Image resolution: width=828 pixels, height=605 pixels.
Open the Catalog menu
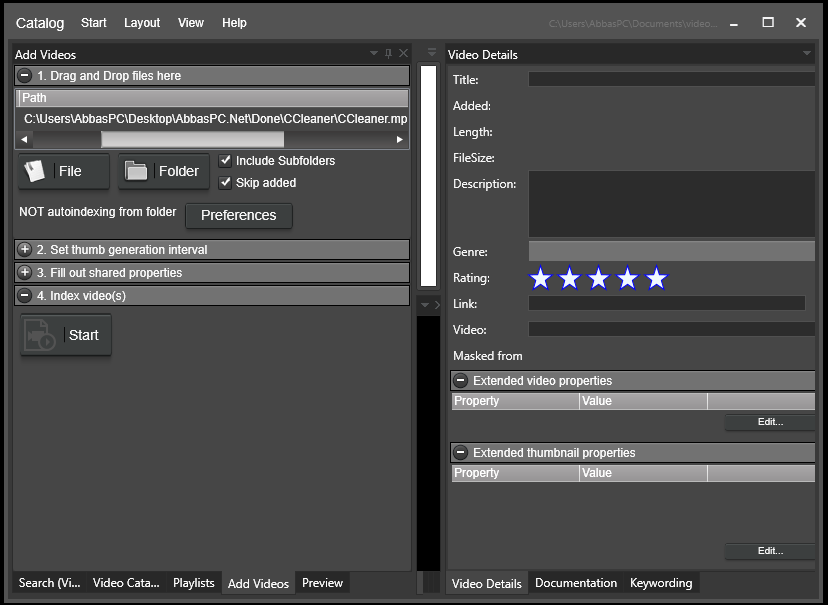[x=40, y=23]
